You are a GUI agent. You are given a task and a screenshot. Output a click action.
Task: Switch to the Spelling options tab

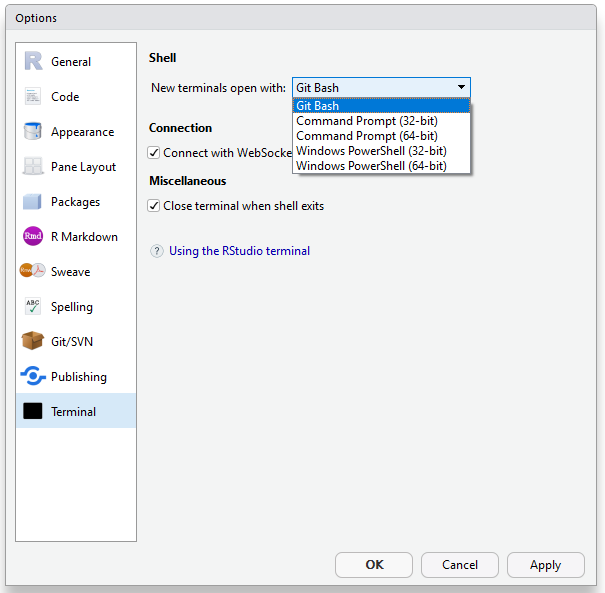[x=71, y=307]
